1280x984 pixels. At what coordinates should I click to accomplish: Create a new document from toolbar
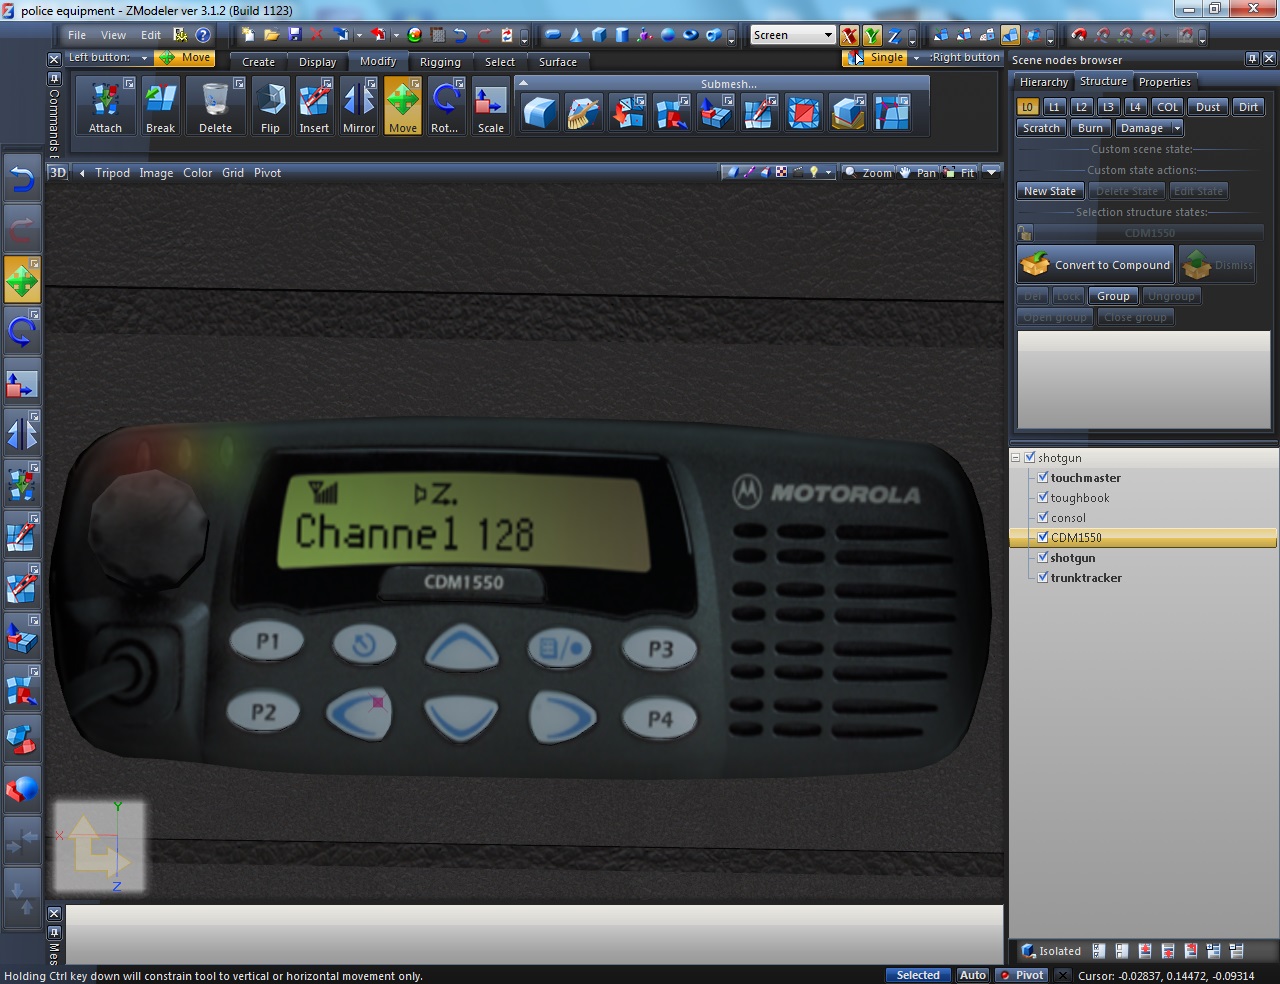248,35
